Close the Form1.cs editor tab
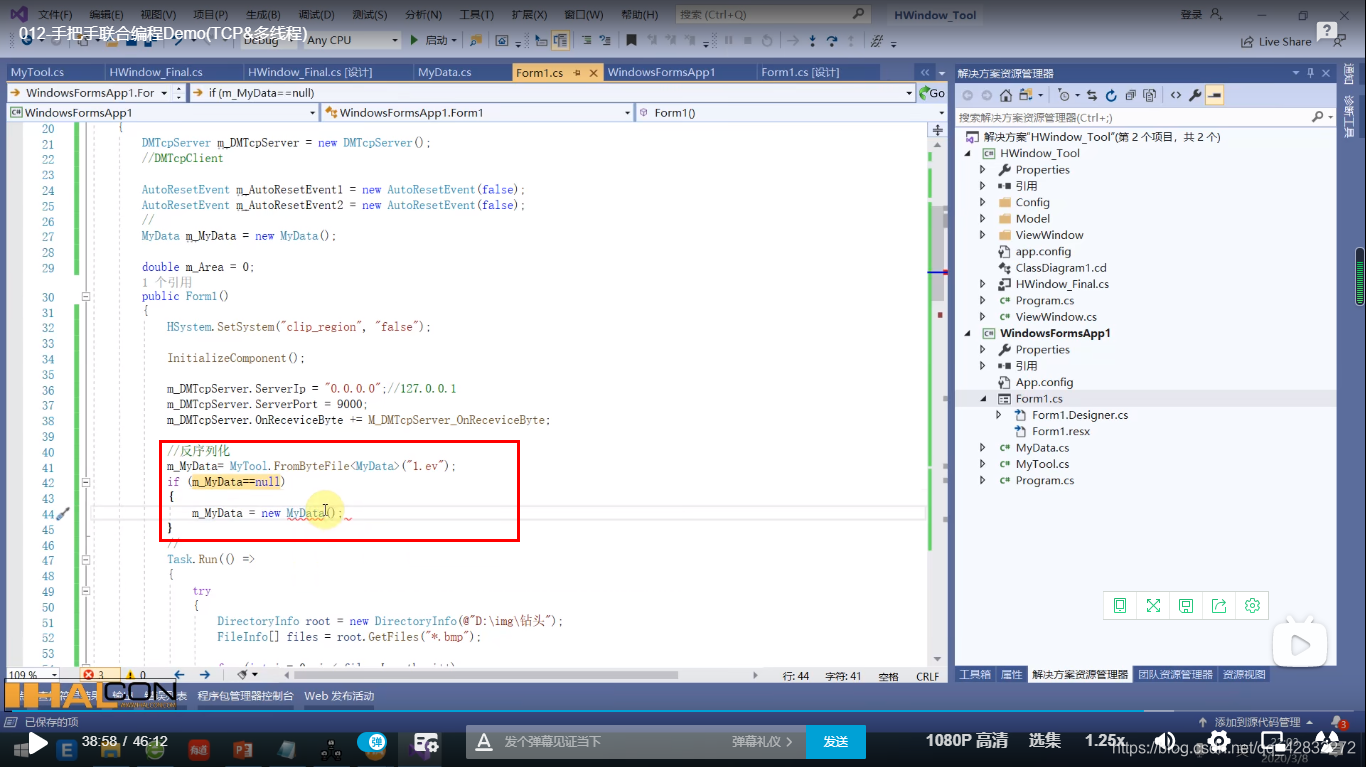 click(594, 73)
